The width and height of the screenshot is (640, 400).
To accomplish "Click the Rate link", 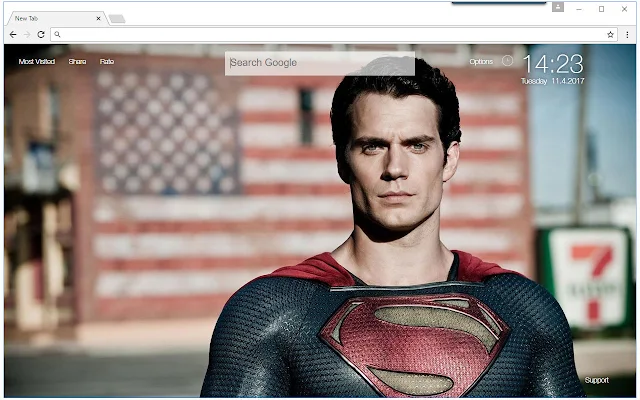I will coord(107,62).
